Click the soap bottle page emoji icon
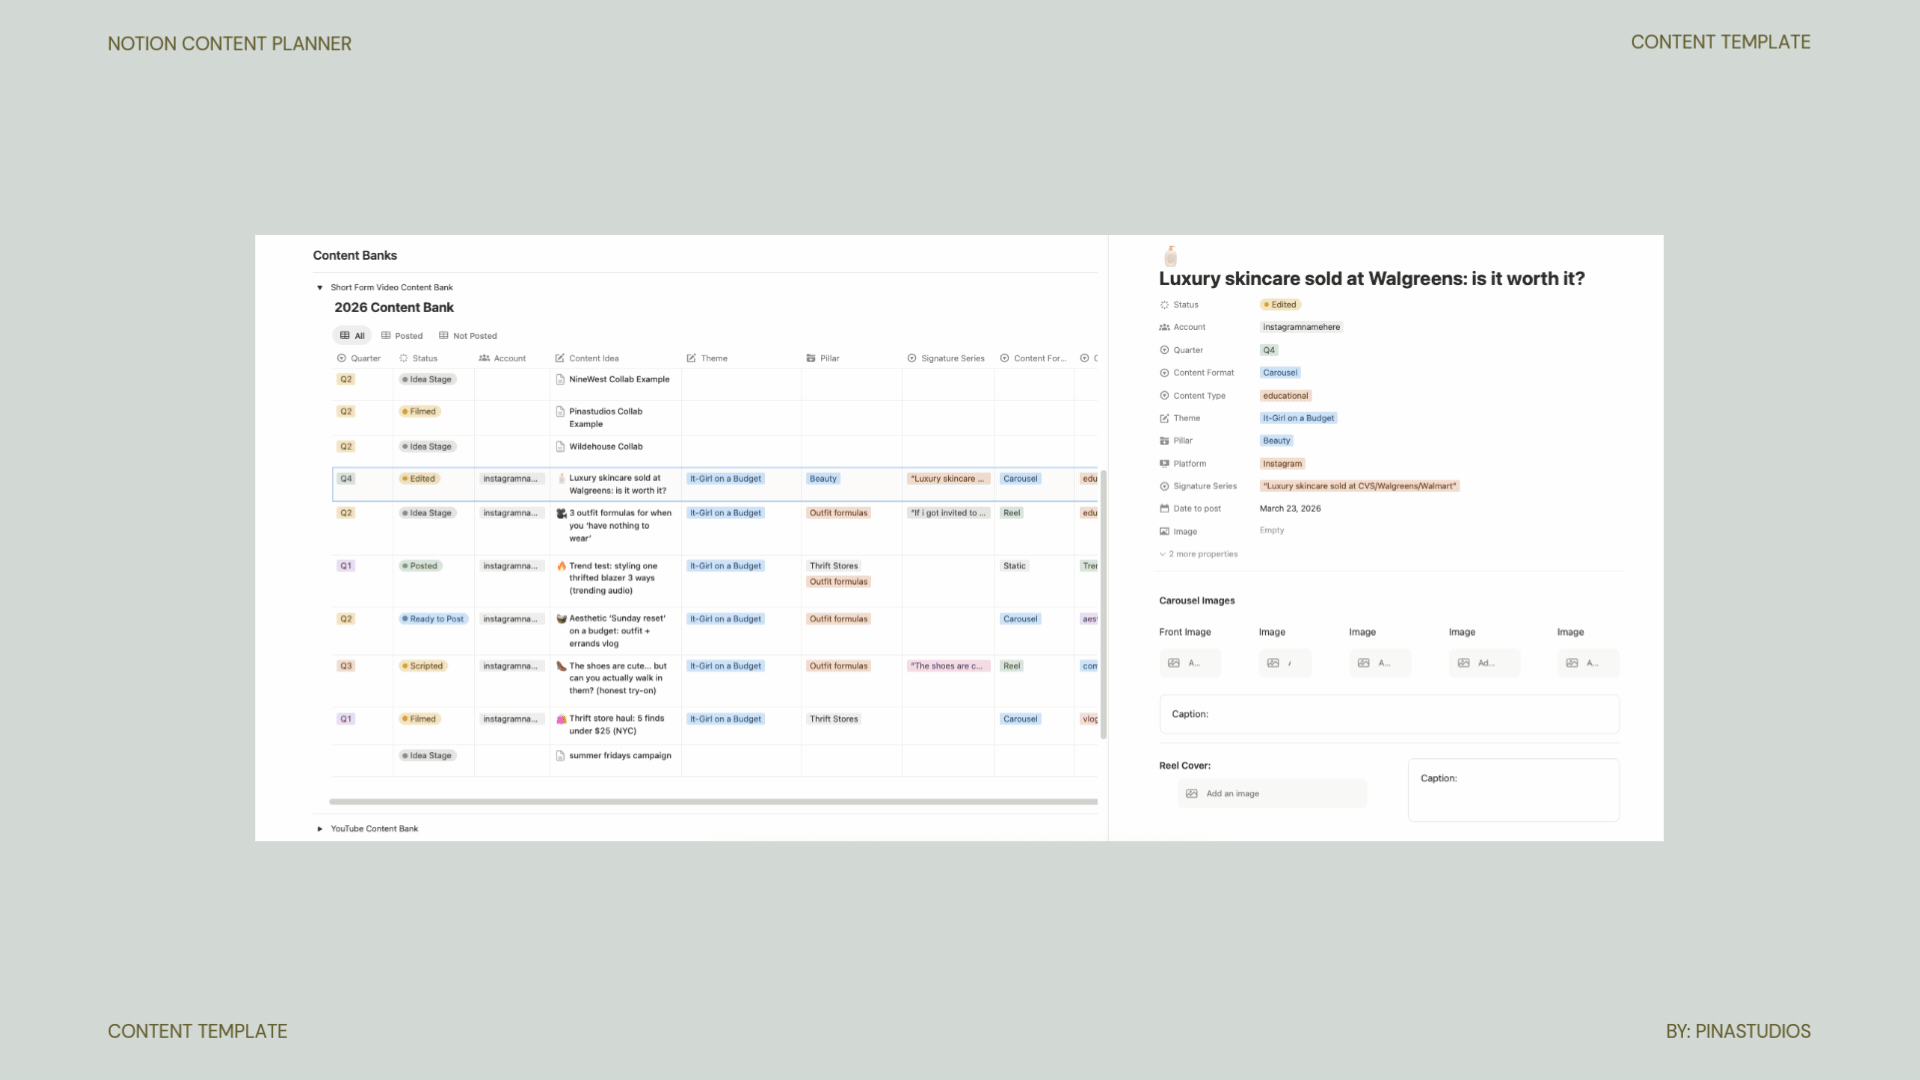 [1171, 256]
